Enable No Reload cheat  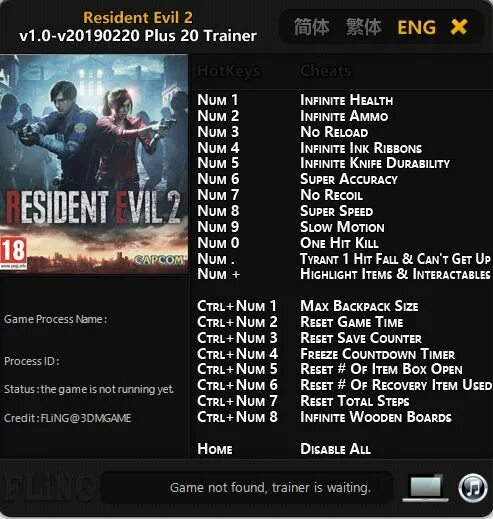tap(334, 132)
